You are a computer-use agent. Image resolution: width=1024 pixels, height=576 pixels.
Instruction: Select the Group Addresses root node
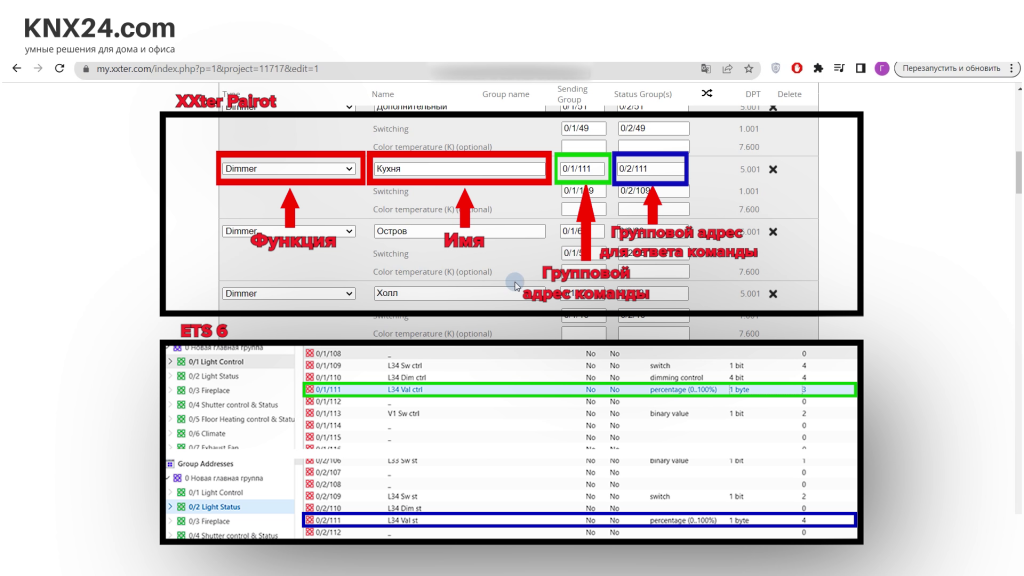coord(205,464)
